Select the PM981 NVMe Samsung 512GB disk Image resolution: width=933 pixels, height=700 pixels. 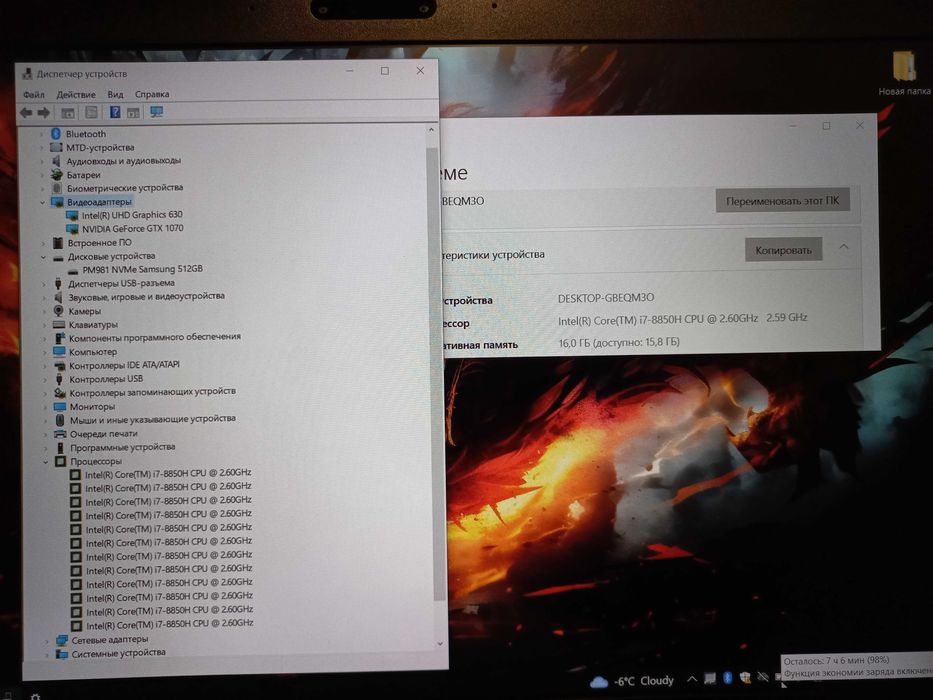142,269
